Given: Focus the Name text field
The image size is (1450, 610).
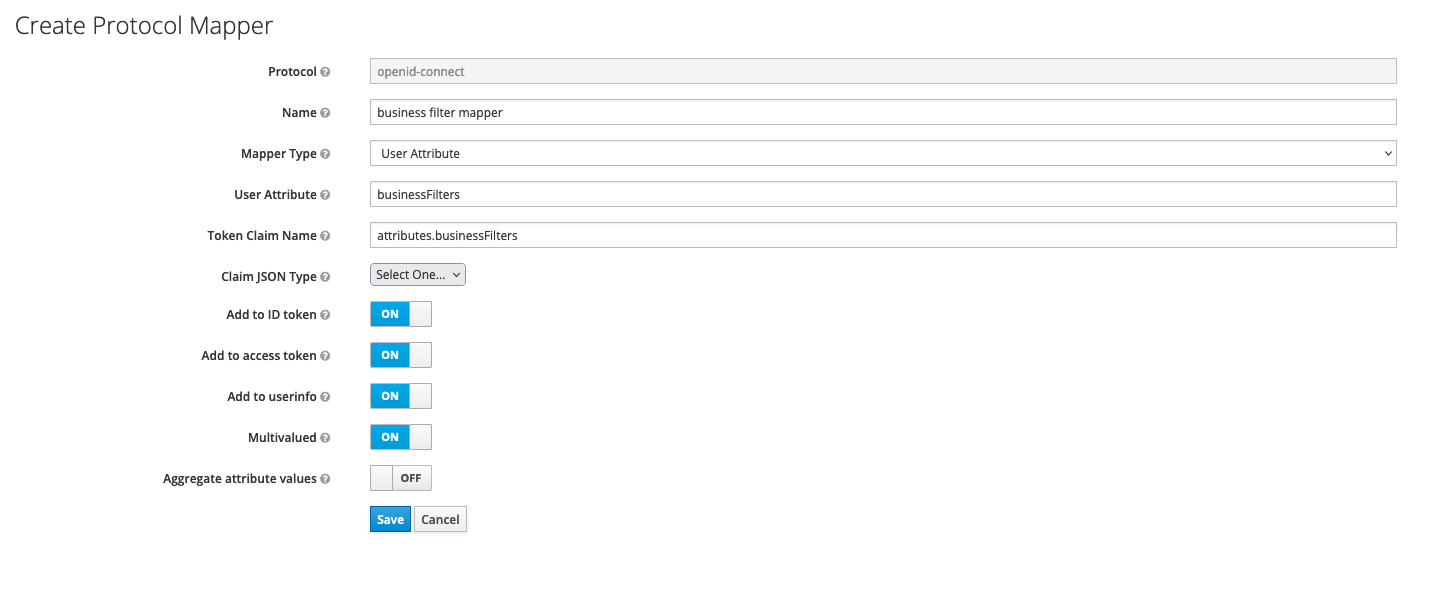Looking at the screenshot, I should tap(882, 112).
